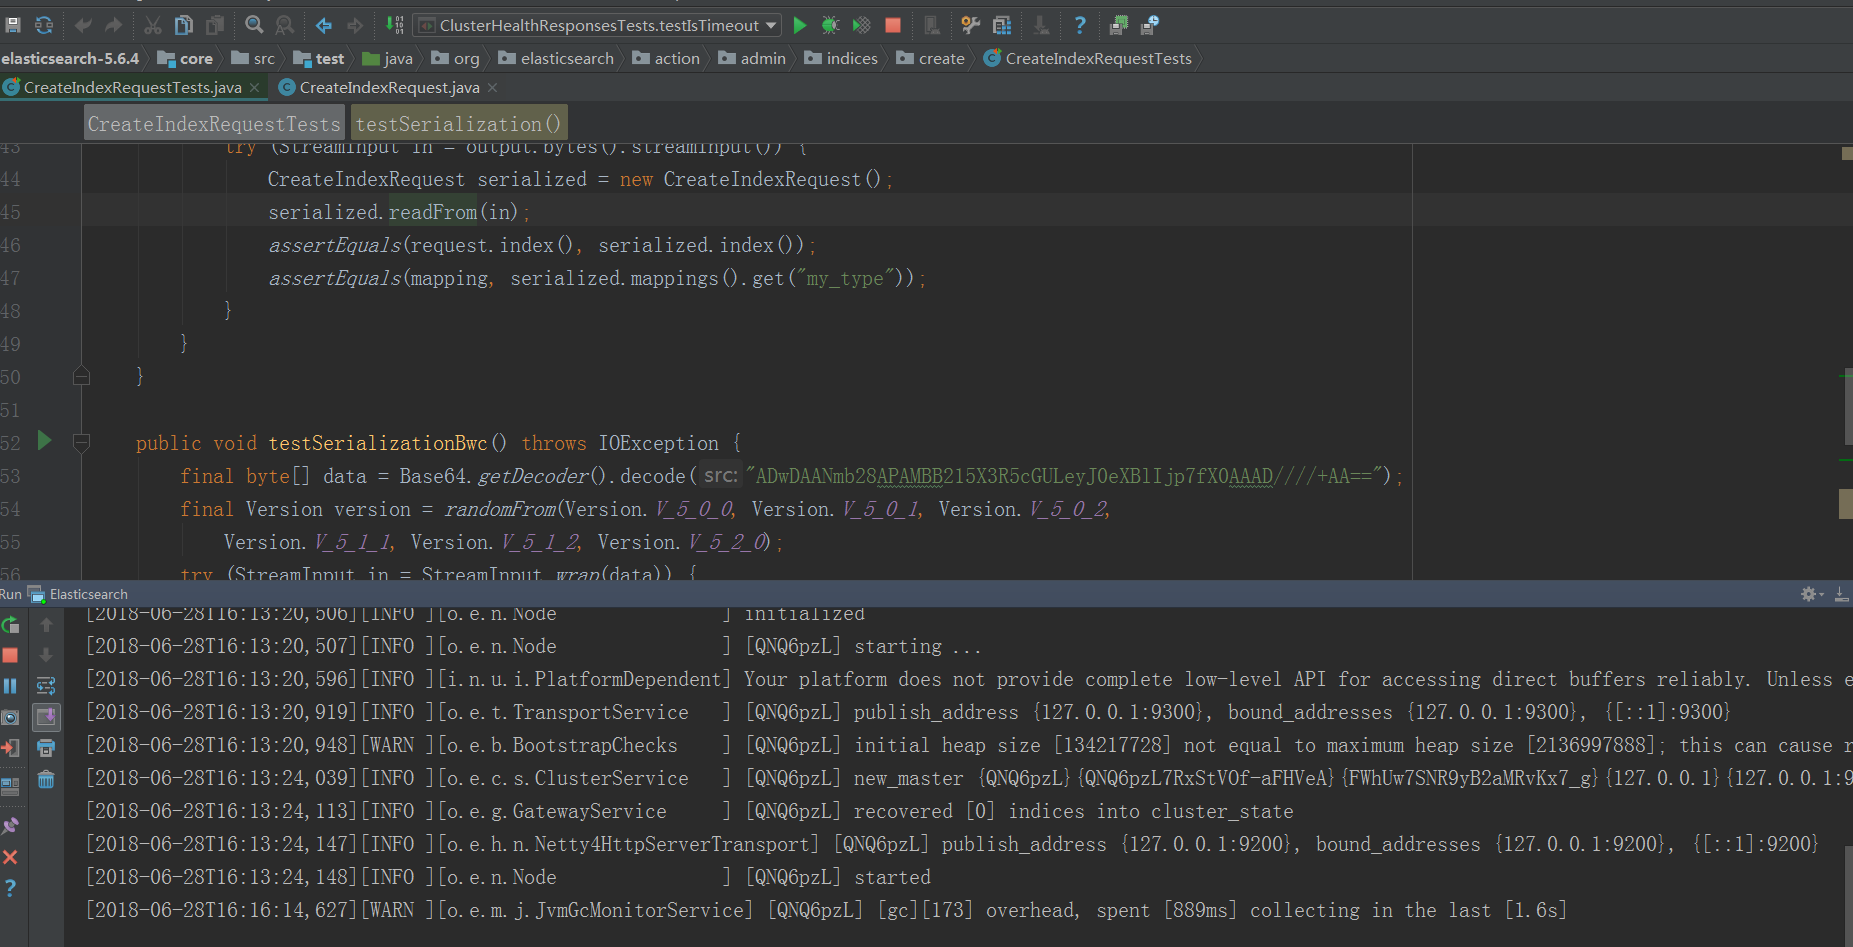The image size is (1853, 947).
Task: Collapse the testSerializationBwc method fold marker
Action: (x=82, y=442)
